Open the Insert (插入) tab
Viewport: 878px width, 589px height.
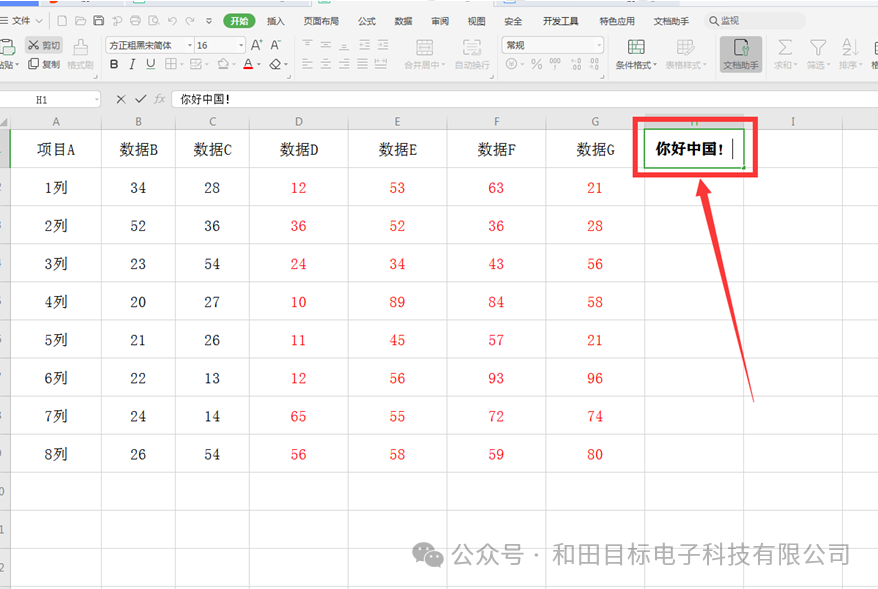point(275,21)
